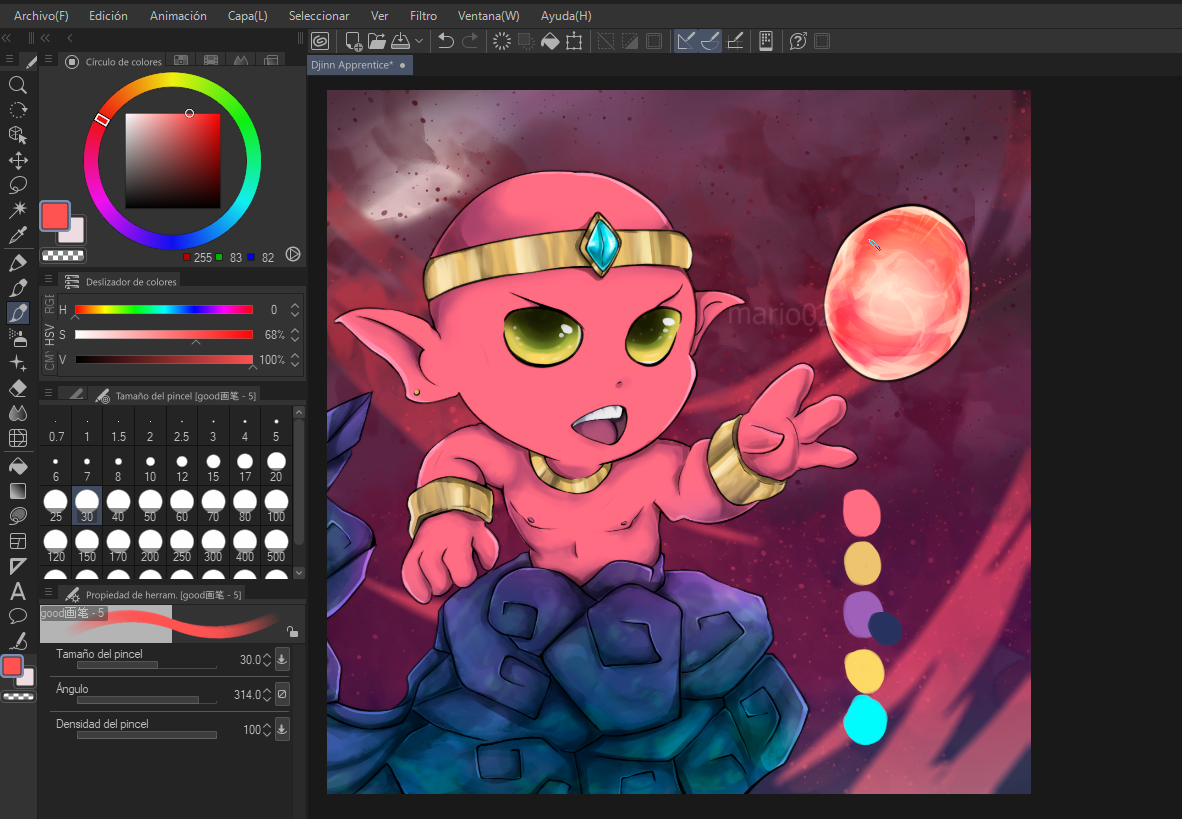The width and height of the screenshot is (1182, 819).
Task: Toggle snap to ruler in toolbar
Action: [685, 41]
